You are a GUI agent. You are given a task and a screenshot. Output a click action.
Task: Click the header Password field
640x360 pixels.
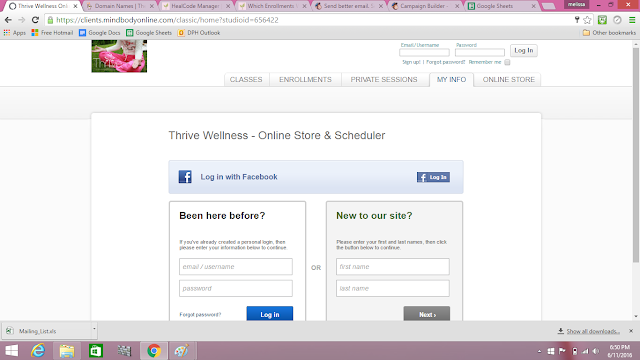[480, 52]
